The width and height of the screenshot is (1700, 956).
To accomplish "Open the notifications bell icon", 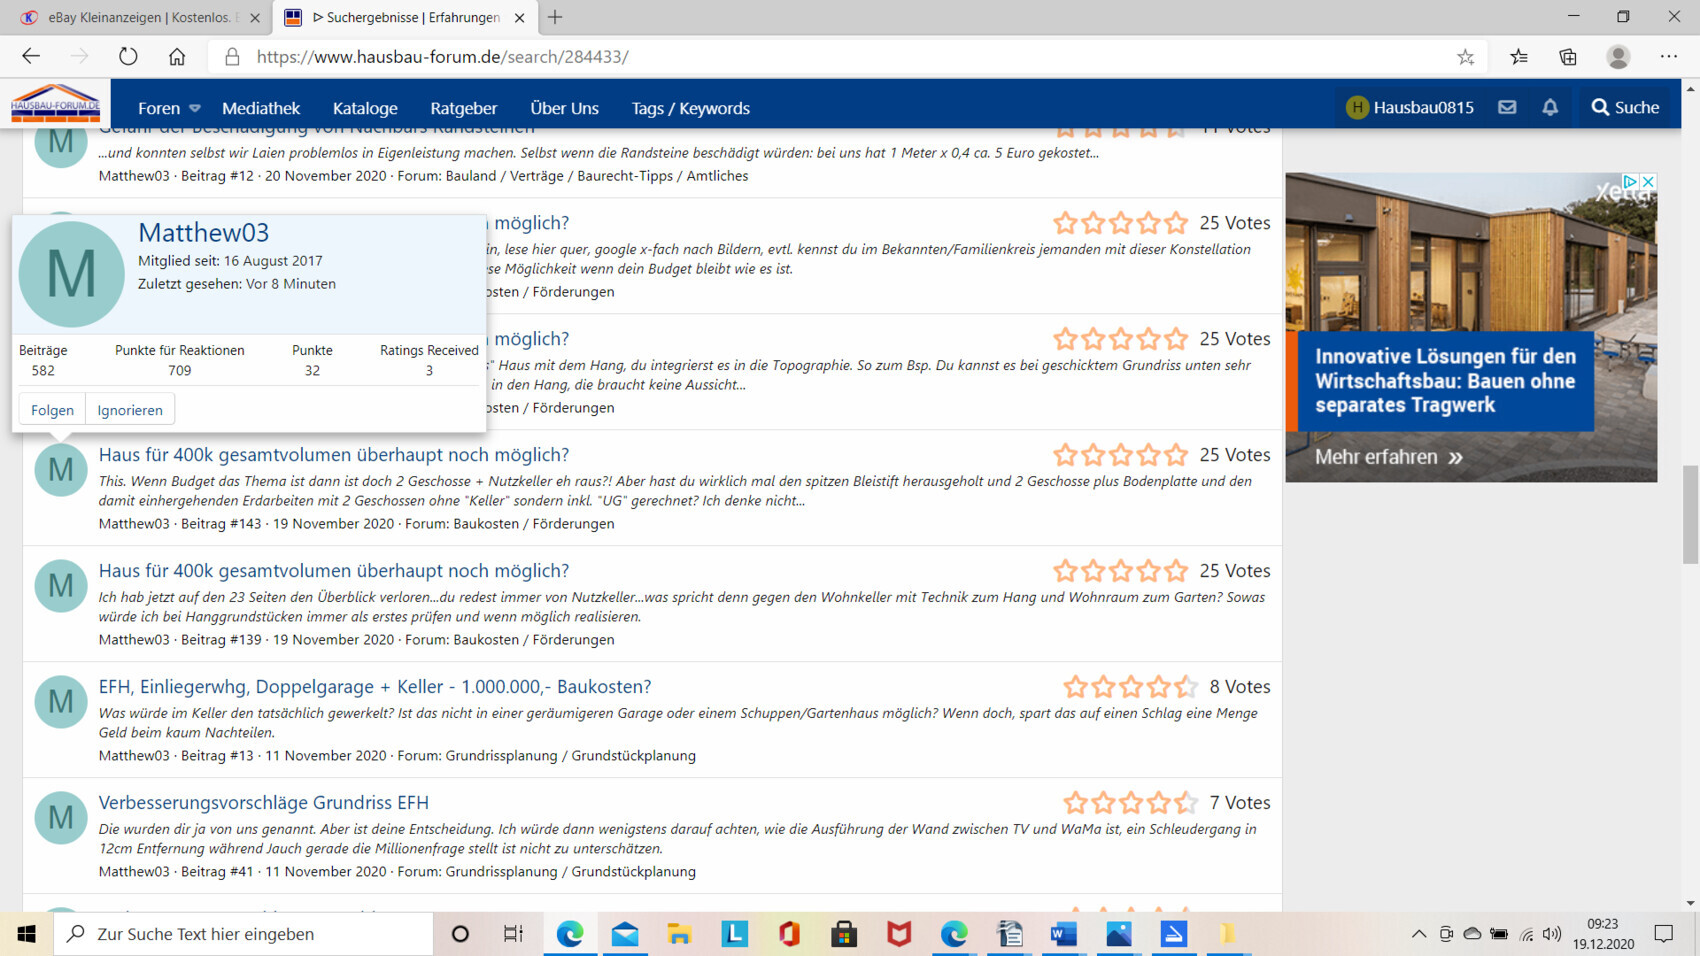I will [1550, 107].
